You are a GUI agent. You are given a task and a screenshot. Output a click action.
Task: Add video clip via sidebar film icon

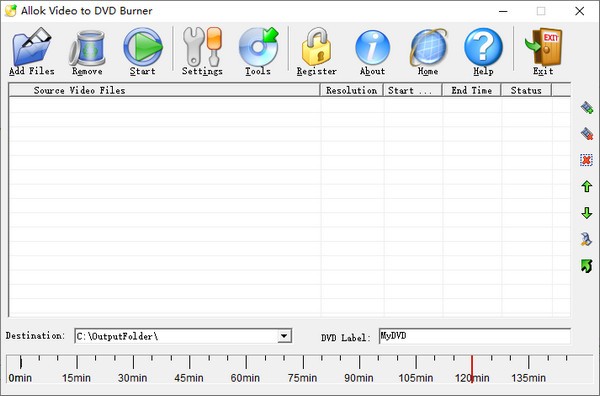click(587, 108)
